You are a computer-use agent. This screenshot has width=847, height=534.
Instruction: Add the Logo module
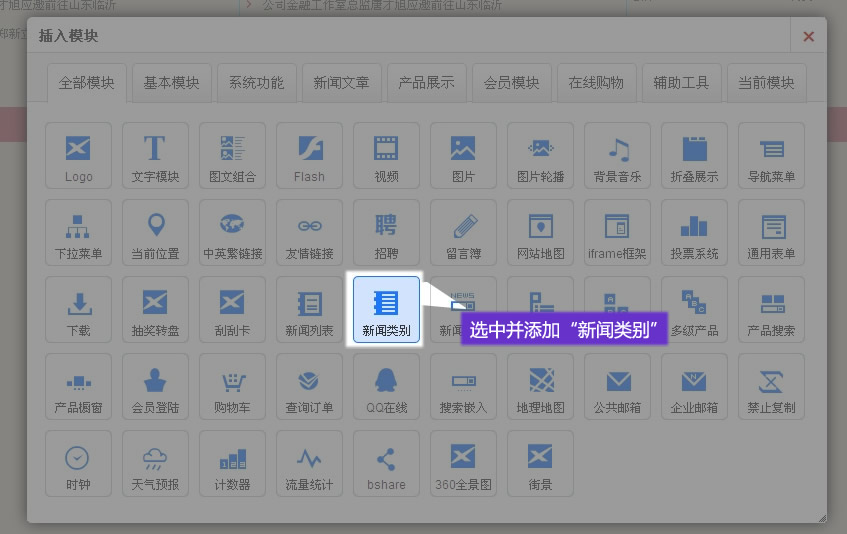78,155
